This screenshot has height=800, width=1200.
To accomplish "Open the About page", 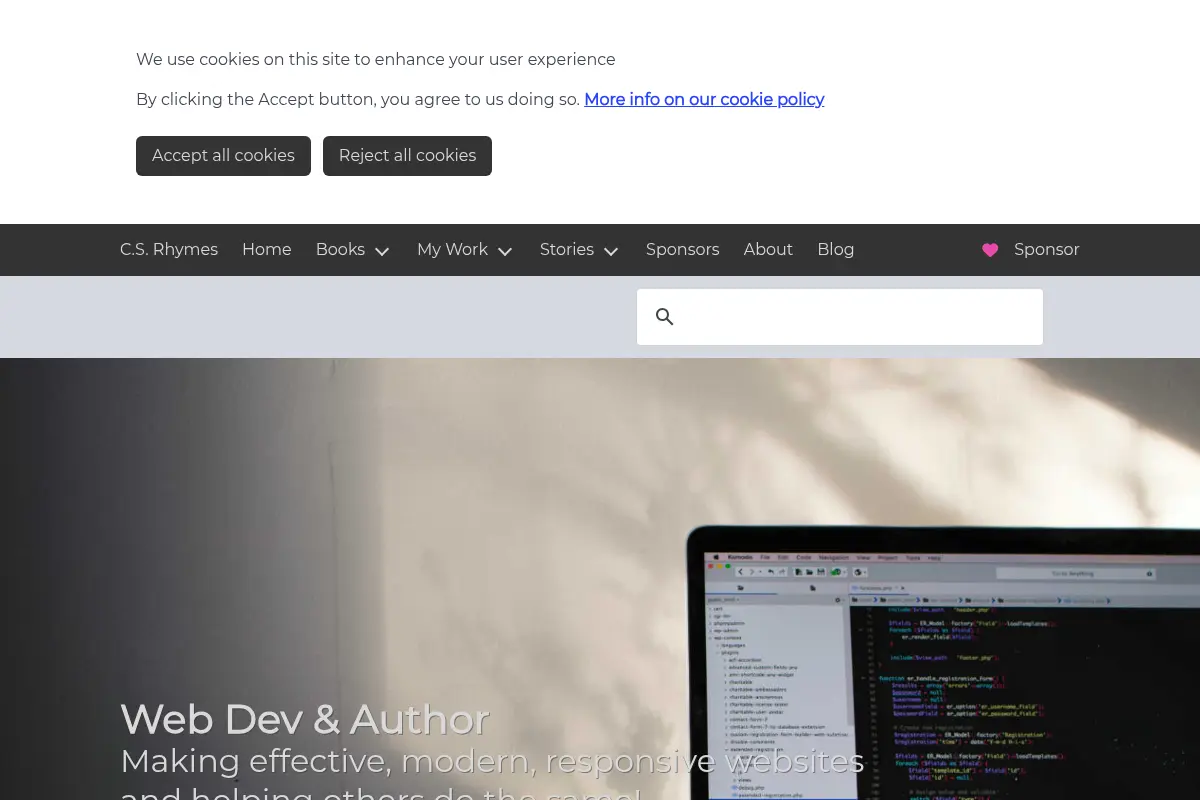I will pos(768,250).
